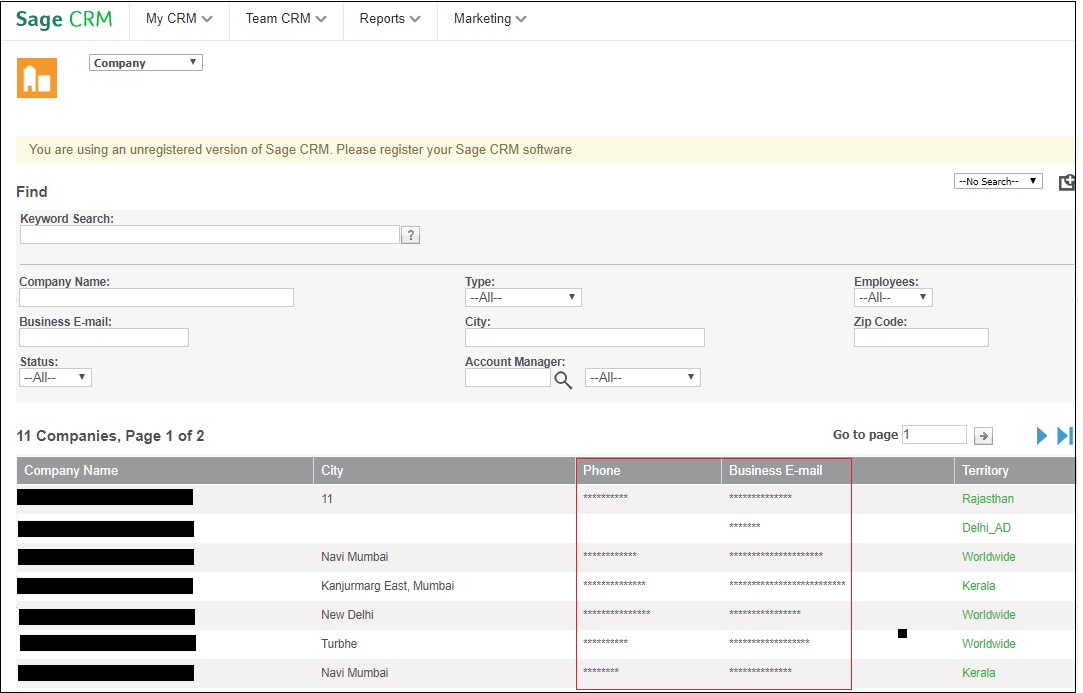Click the last page blue arrow
Image resolution: width=1083 pixels, height=693 pixels.
1064,436
